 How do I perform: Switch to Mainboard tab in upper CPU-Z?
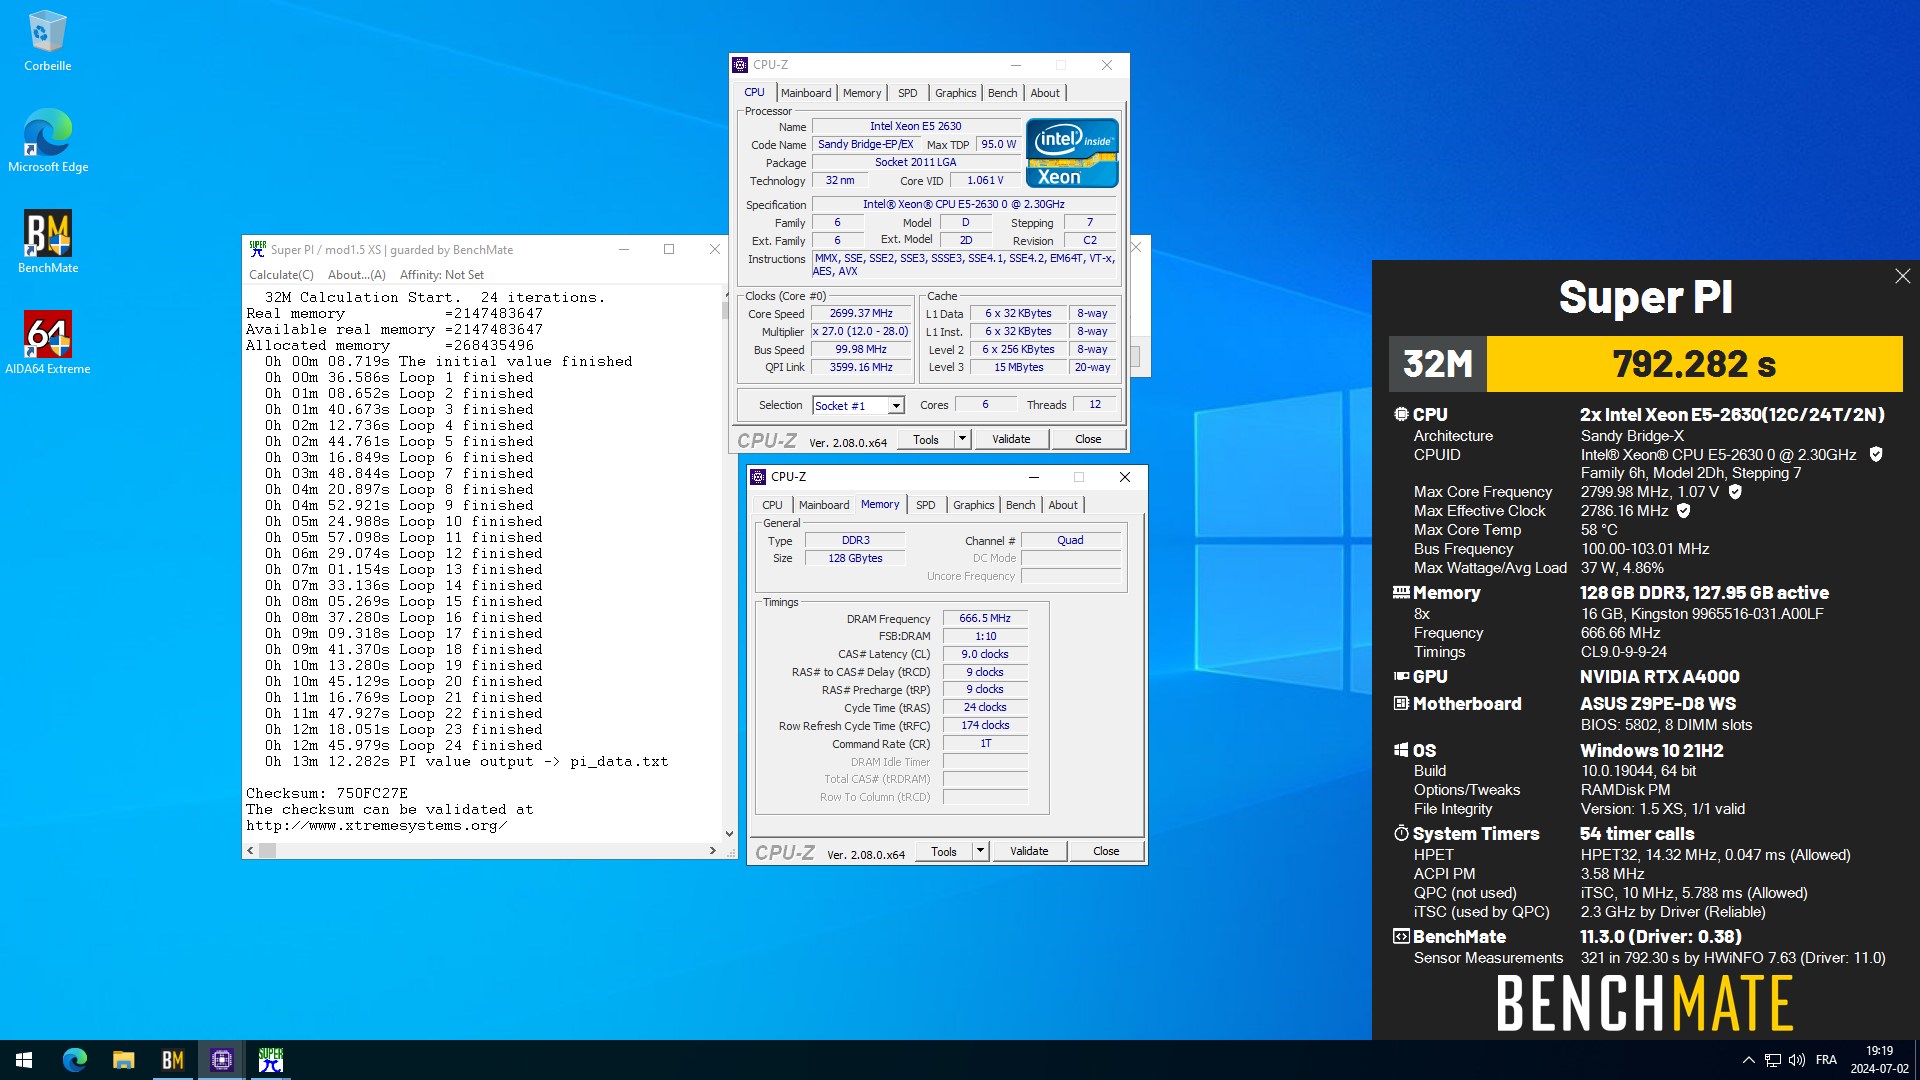point(806,93)
